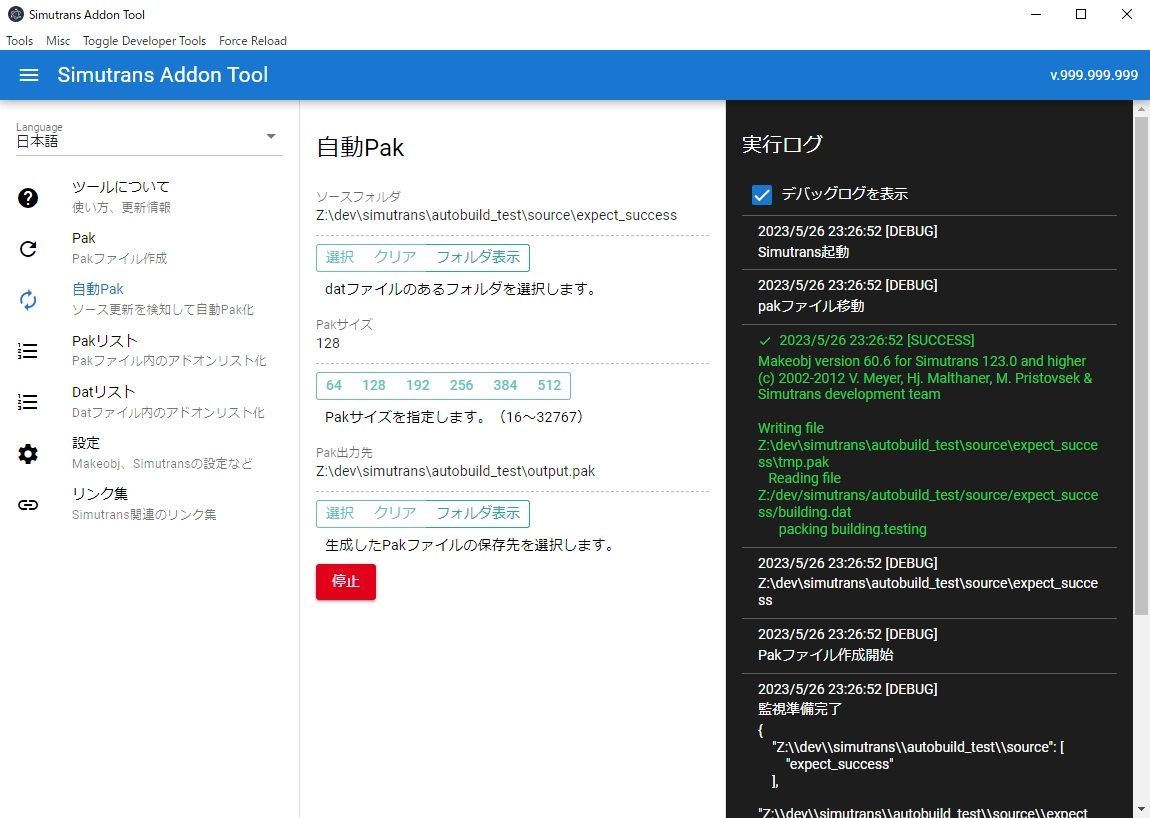
Task: Click the 自動Pak sync icon
Action: coord(28,300)
